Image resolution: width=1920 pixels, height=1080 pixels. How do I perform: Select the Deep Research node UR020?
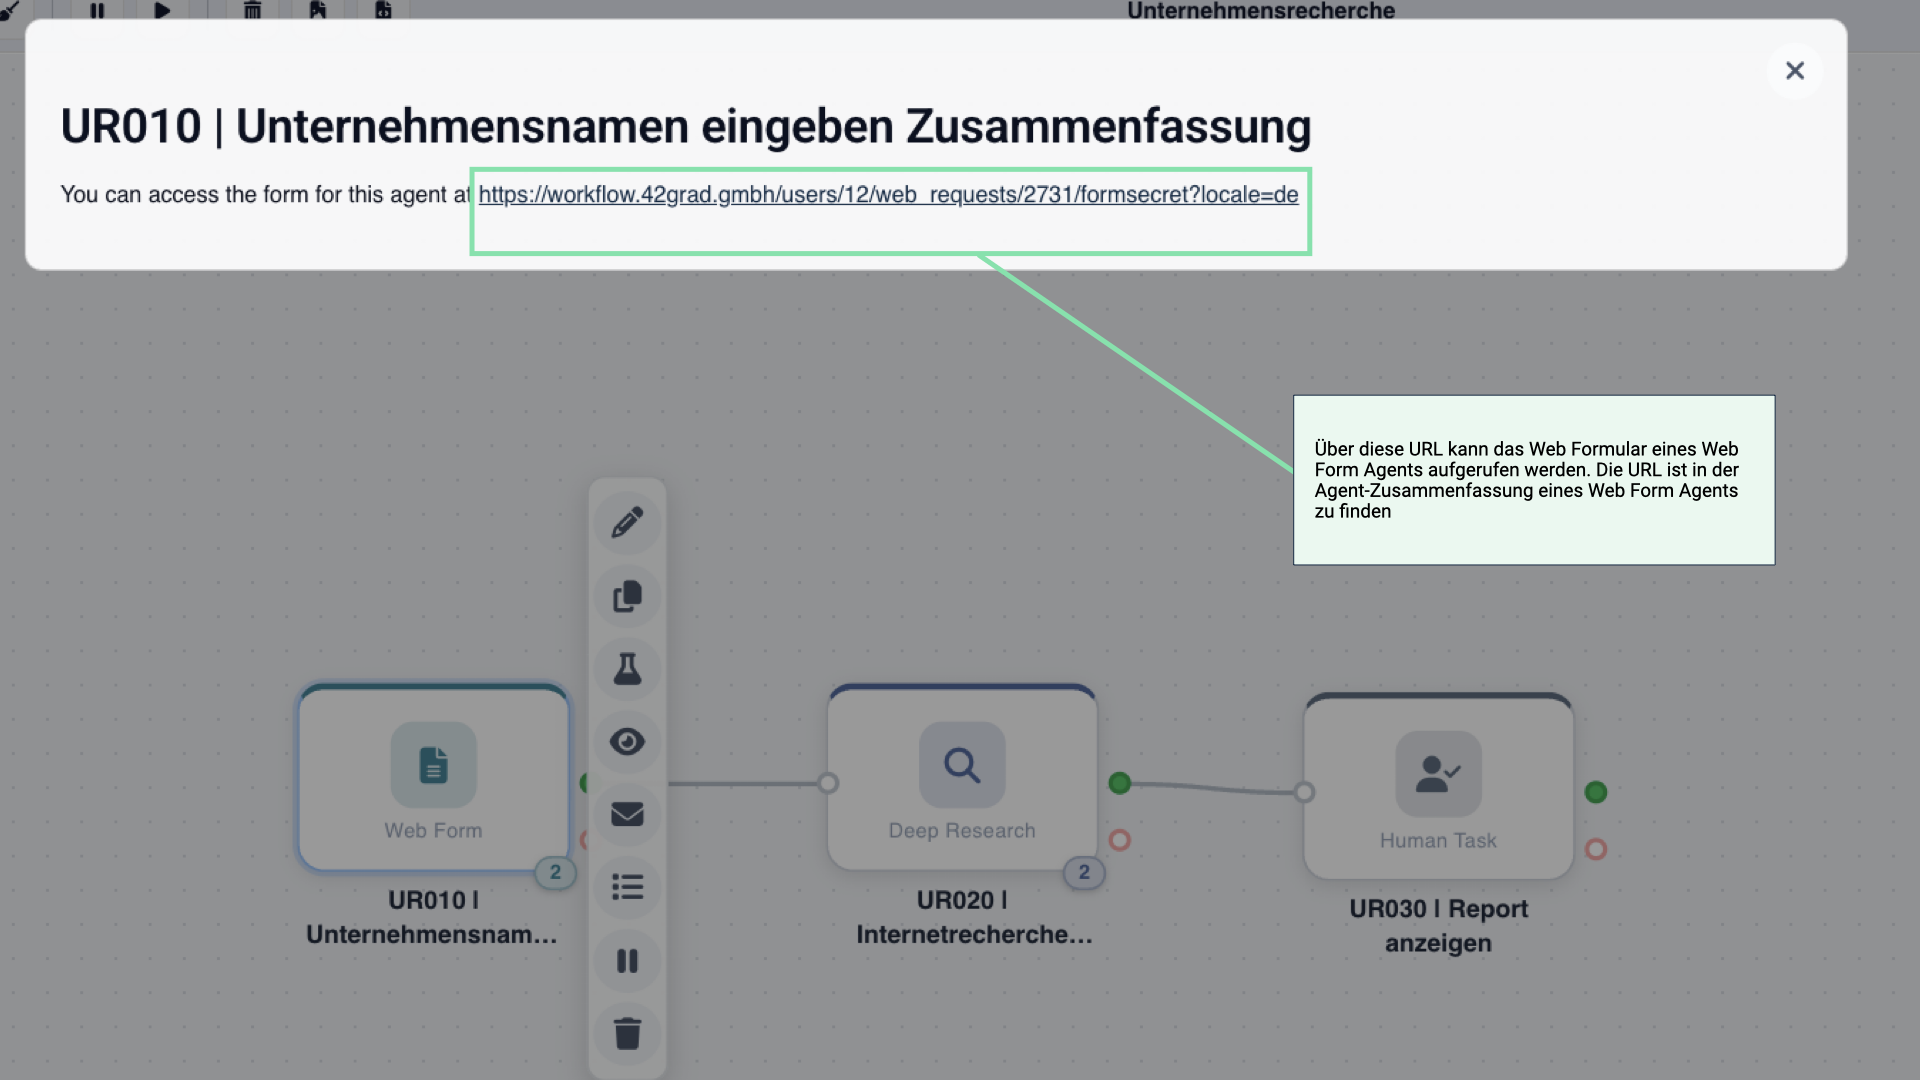(961, 780)
